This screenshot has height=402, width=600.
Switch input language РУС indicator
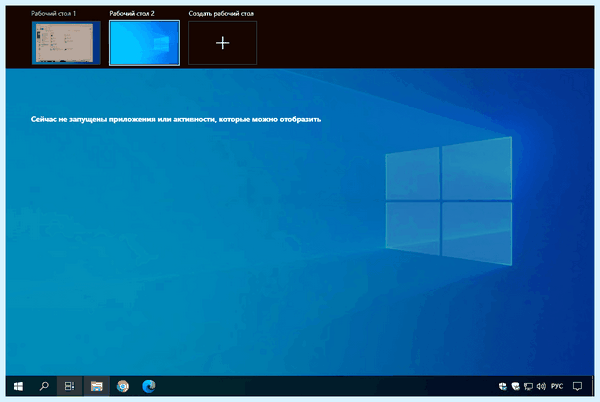(557, 386)
